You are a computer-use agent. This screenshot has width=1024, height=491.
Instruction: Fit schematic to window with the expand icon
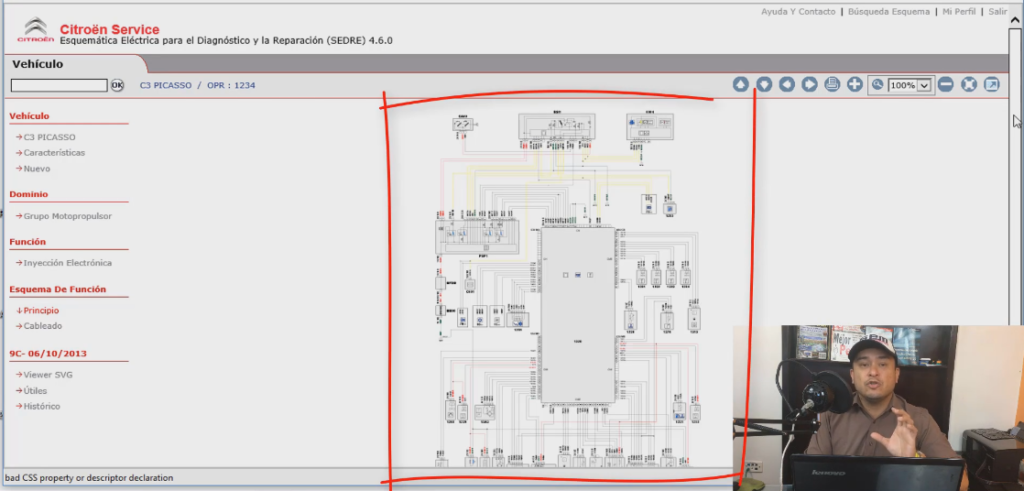coord(968,84)
